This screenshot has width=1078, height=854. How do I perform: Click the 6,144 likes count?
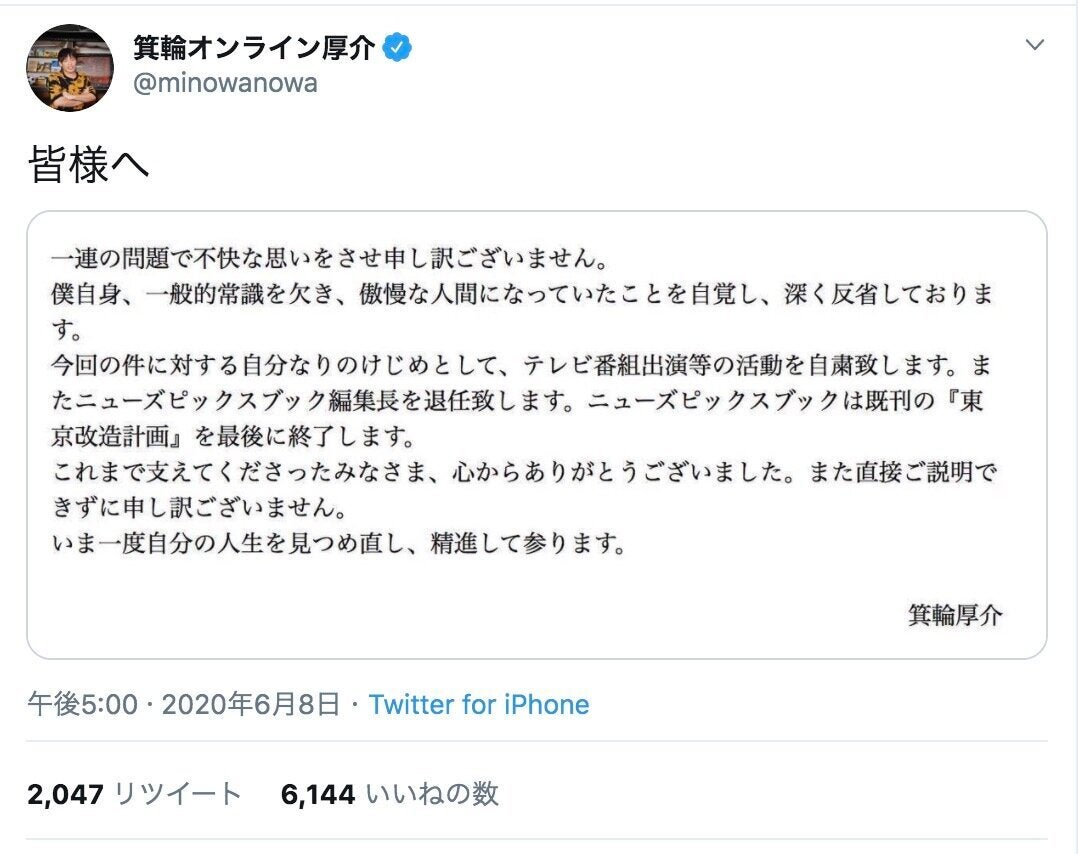(x=319, y=795)
